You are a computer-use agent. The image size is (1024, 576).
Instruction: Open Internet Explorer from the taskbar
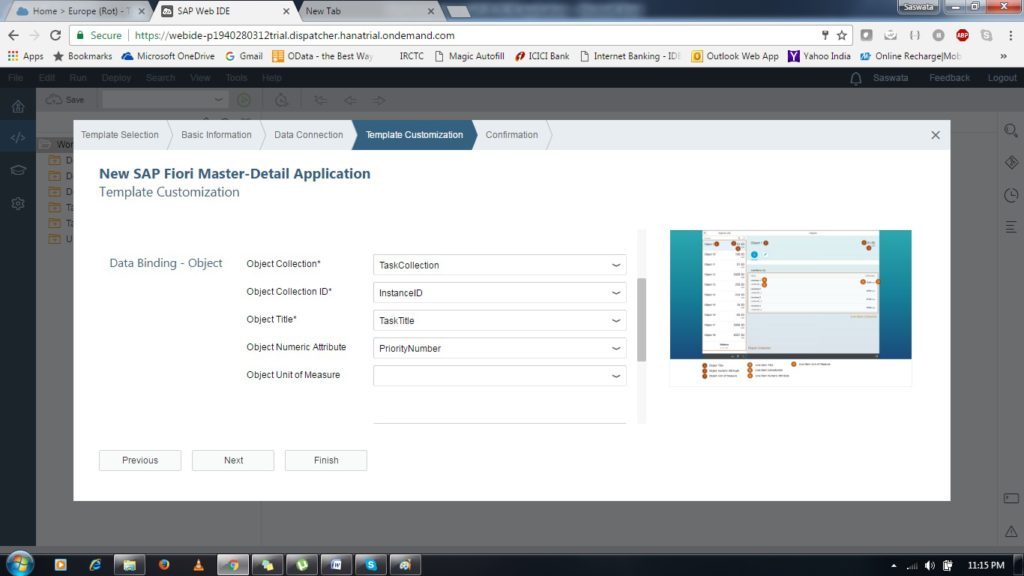95,564
